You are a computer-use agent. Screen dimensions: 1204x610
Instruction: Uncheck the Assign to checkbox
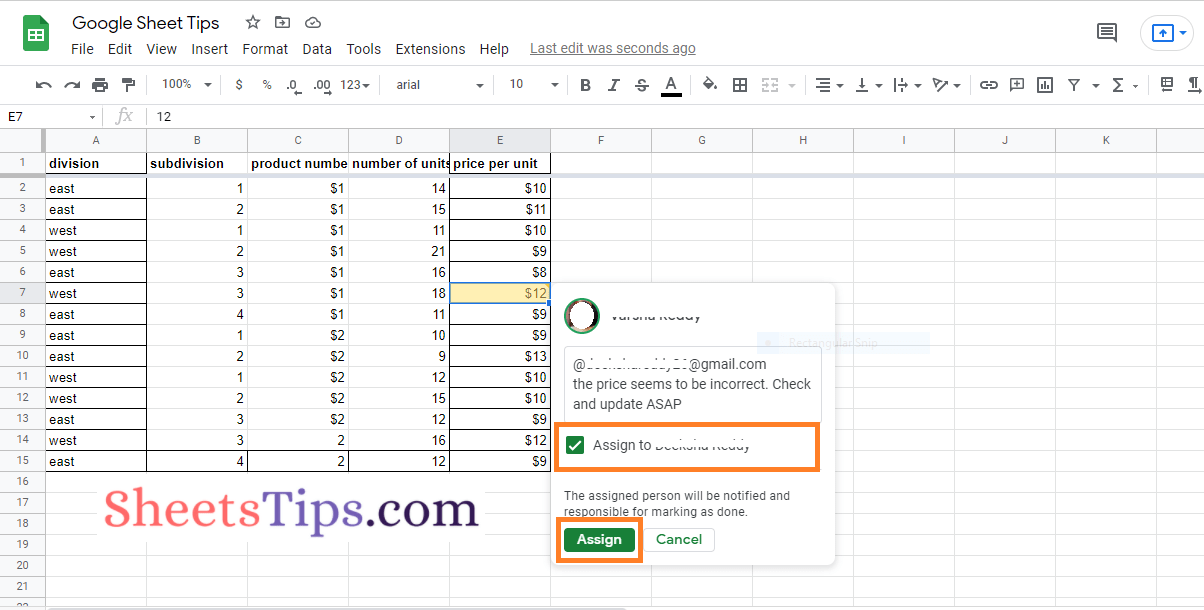575,445
